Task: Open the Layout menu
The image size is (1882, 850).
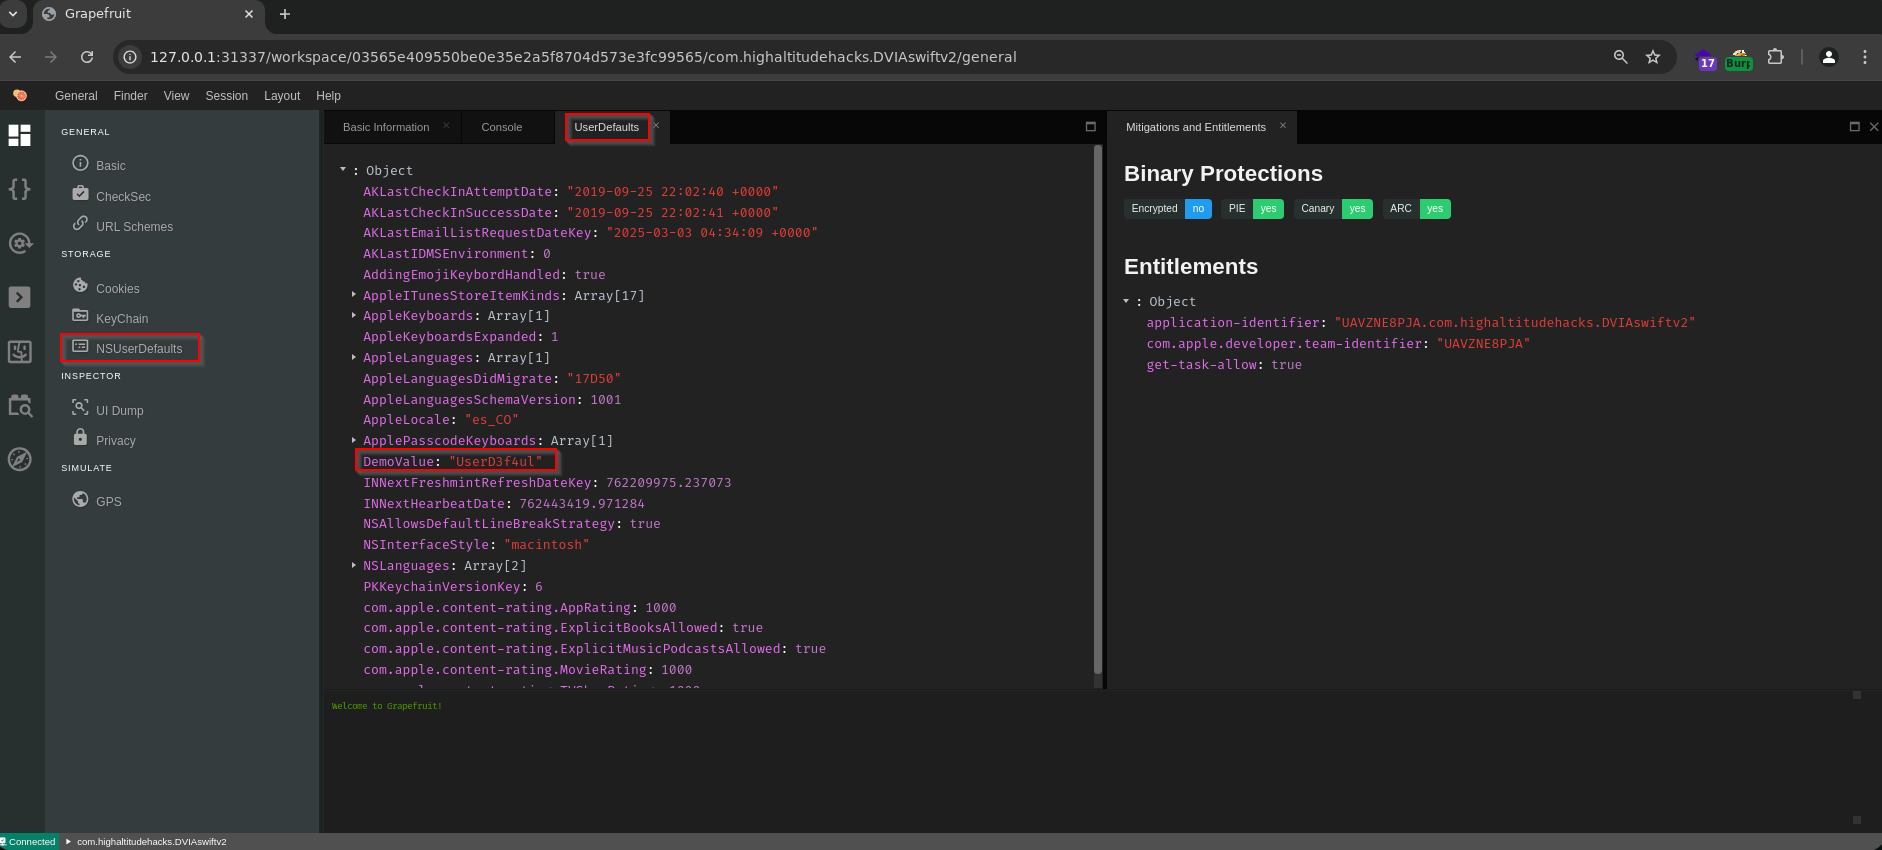Action: (282, 96)
